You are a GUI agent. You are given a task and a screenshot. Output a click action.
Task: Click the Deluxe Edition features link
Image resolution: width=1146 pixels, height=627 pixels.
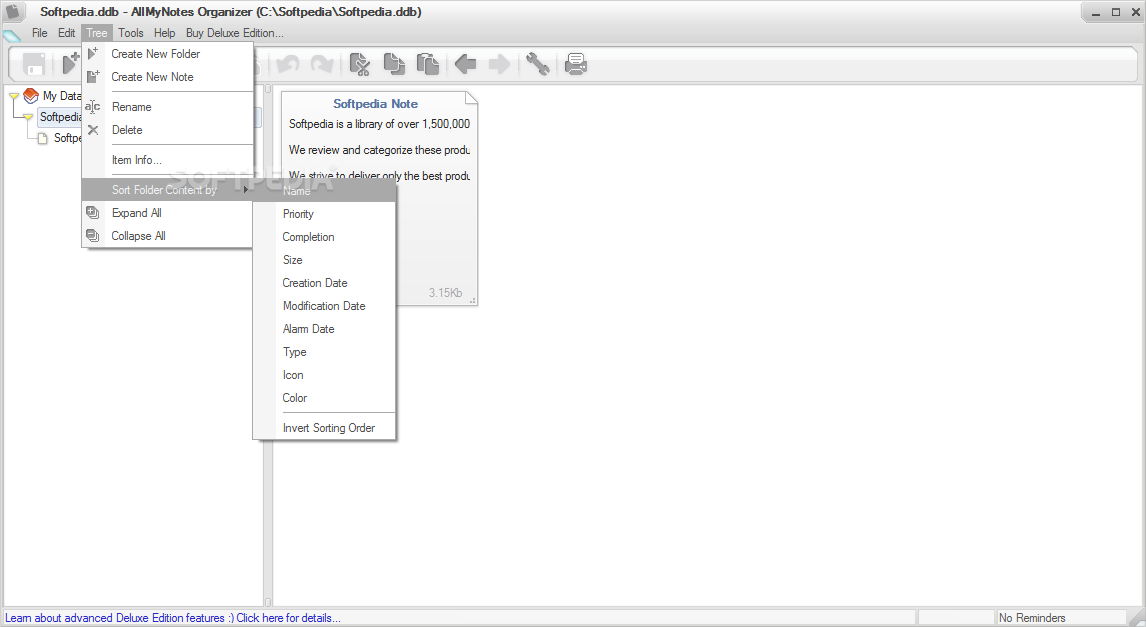click(x=172, y=618)
